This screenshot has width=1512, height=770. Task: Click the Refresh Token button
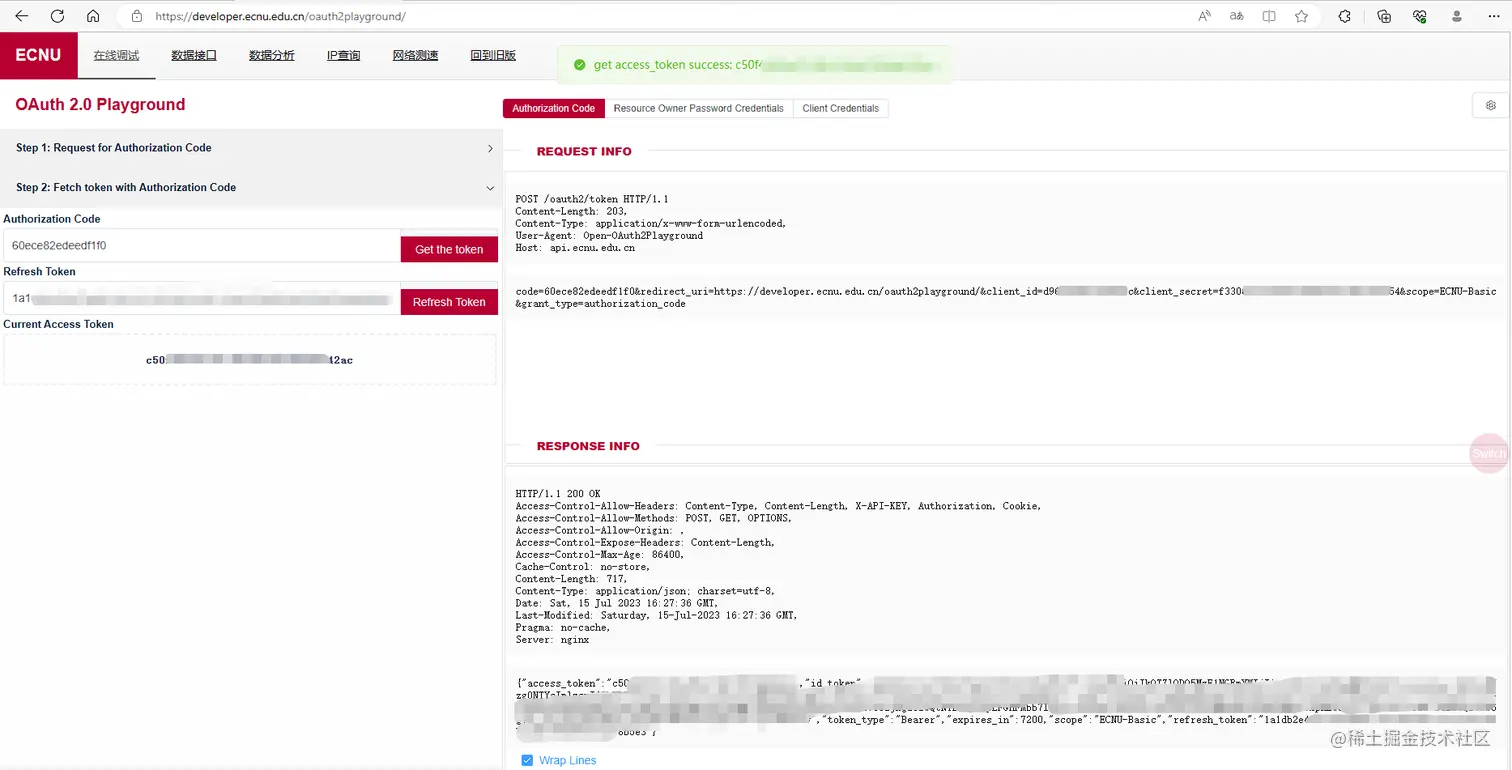click(449, 301)
